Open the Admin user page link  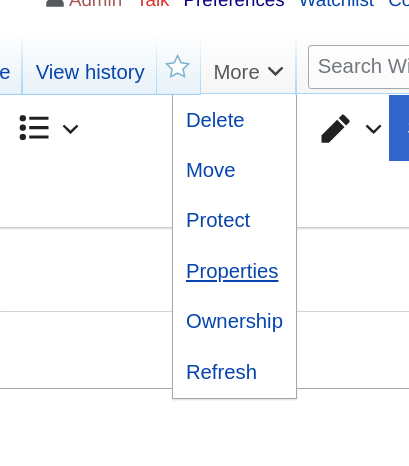click(x=95, y=3)
